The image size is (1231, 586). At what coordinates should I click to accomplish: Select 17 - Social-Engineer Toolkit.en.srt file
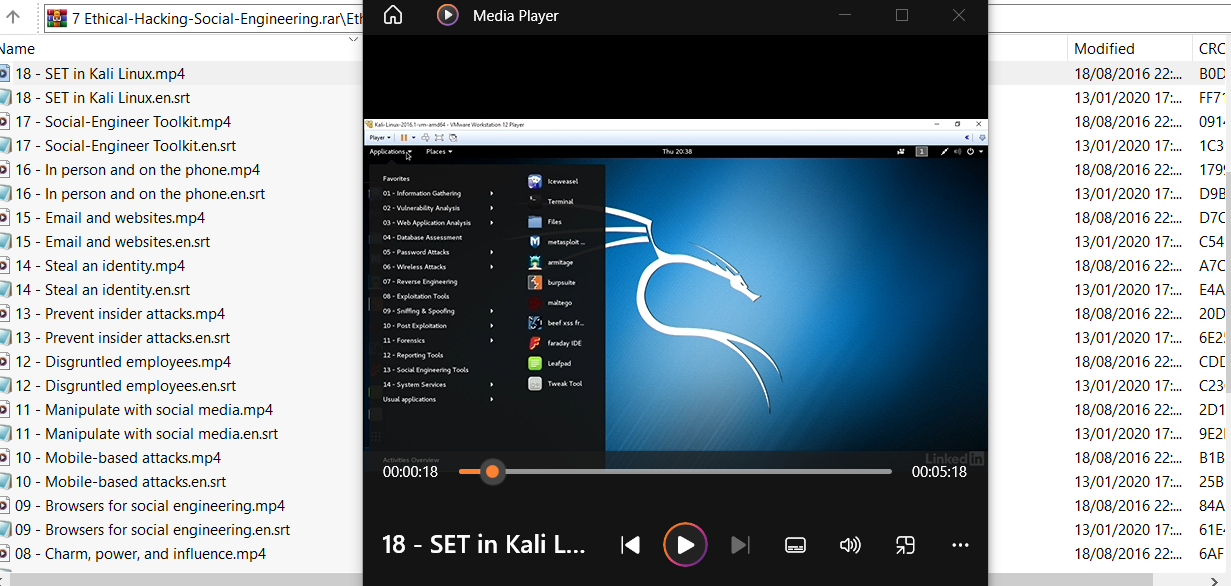point(125,145)
